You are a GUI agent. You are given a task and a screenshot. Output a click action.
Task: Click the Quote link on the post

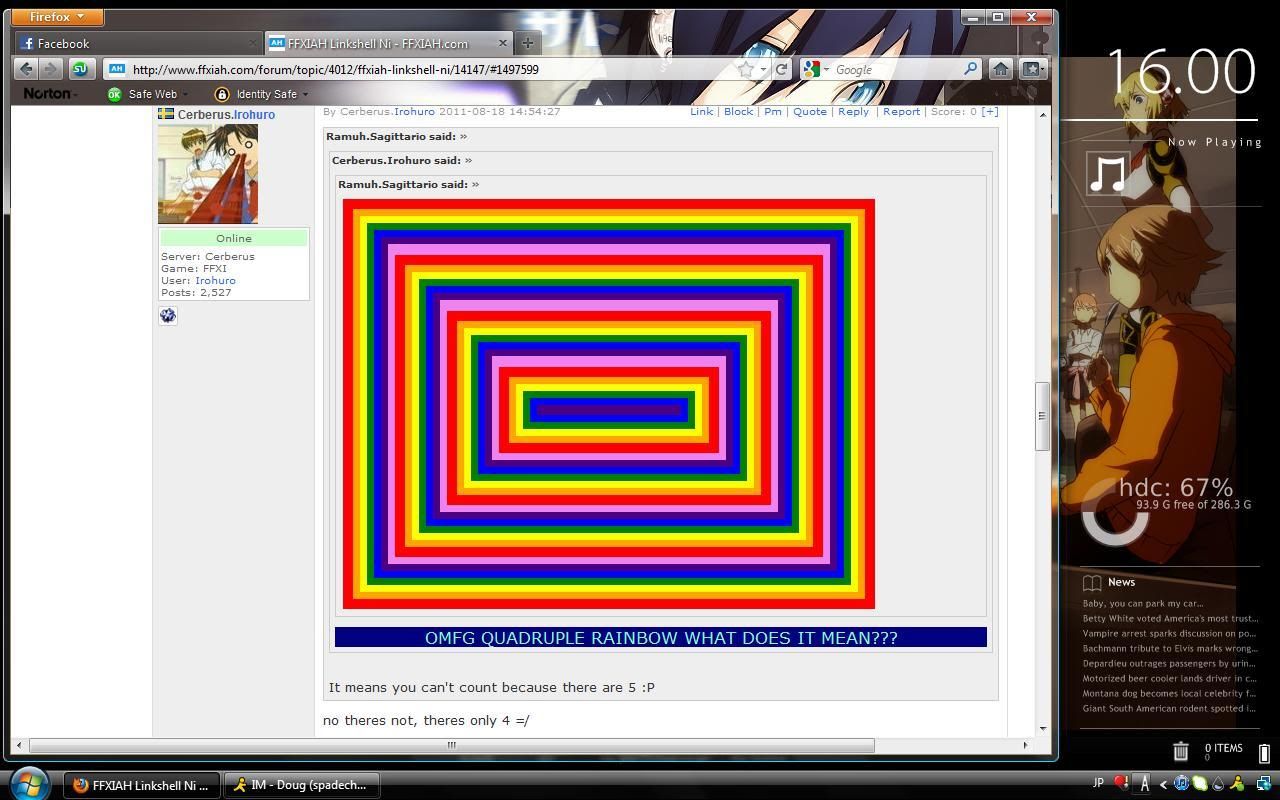(x=809, y=111)
